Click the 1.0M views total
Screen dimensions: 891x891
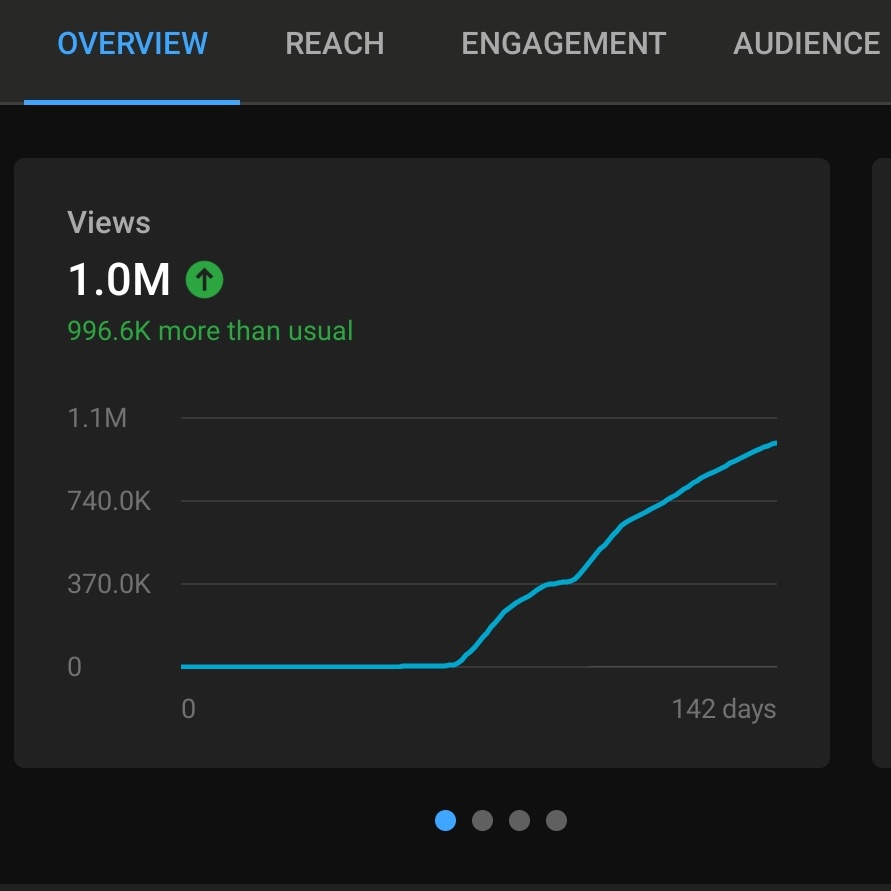pos(119,280)
